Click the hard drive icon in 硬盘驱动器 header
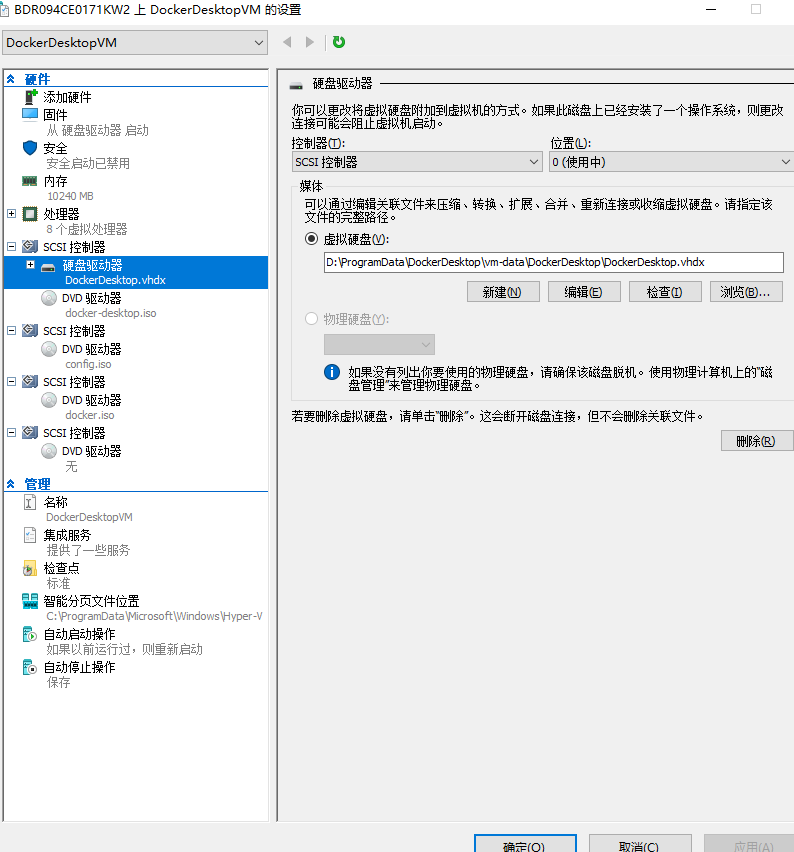This screenshot has width=794, height=852. [296, 85]
